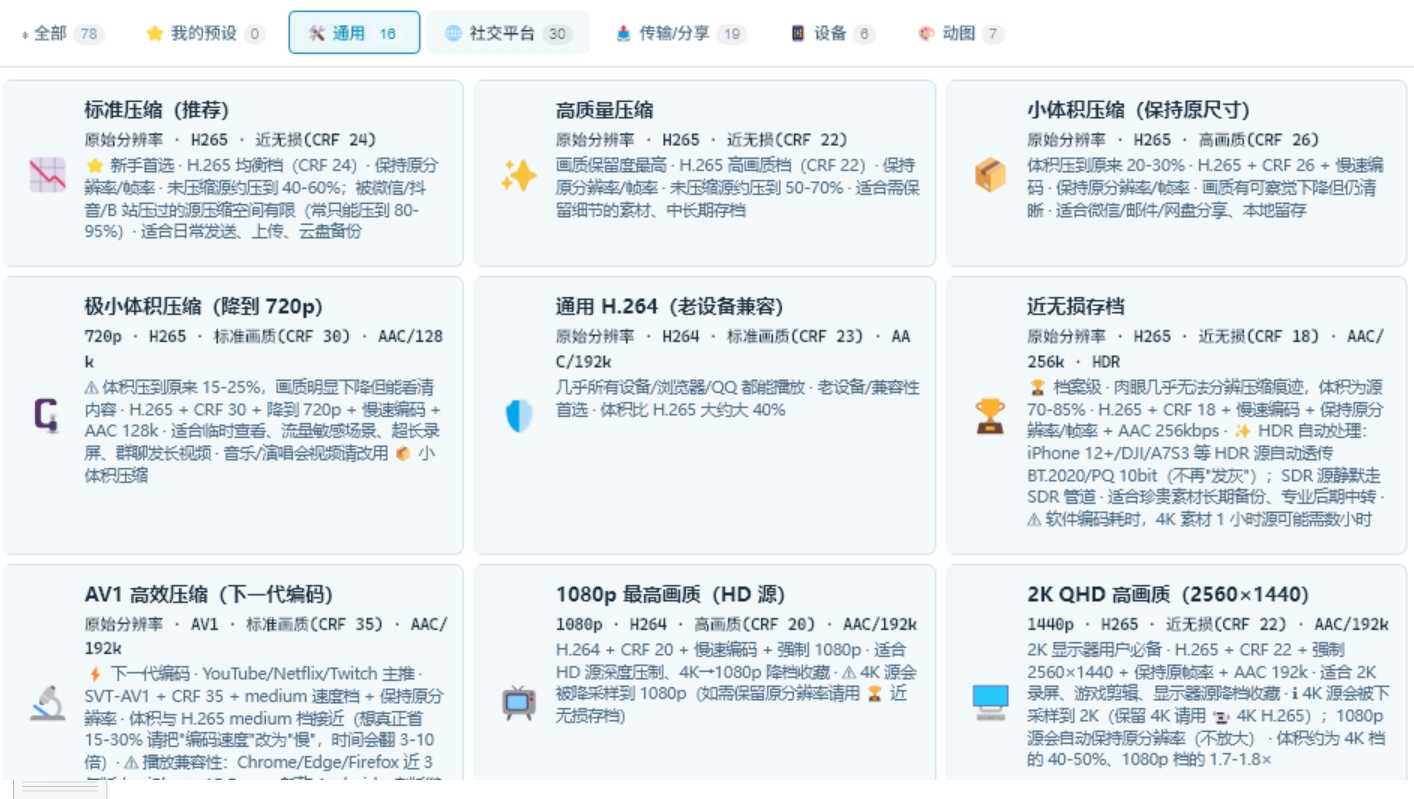Image resolution: width=1414 pixels, height=799 pixels.
Task: Click the downward chart icon of 标准压缩
Action: [47, 175]
